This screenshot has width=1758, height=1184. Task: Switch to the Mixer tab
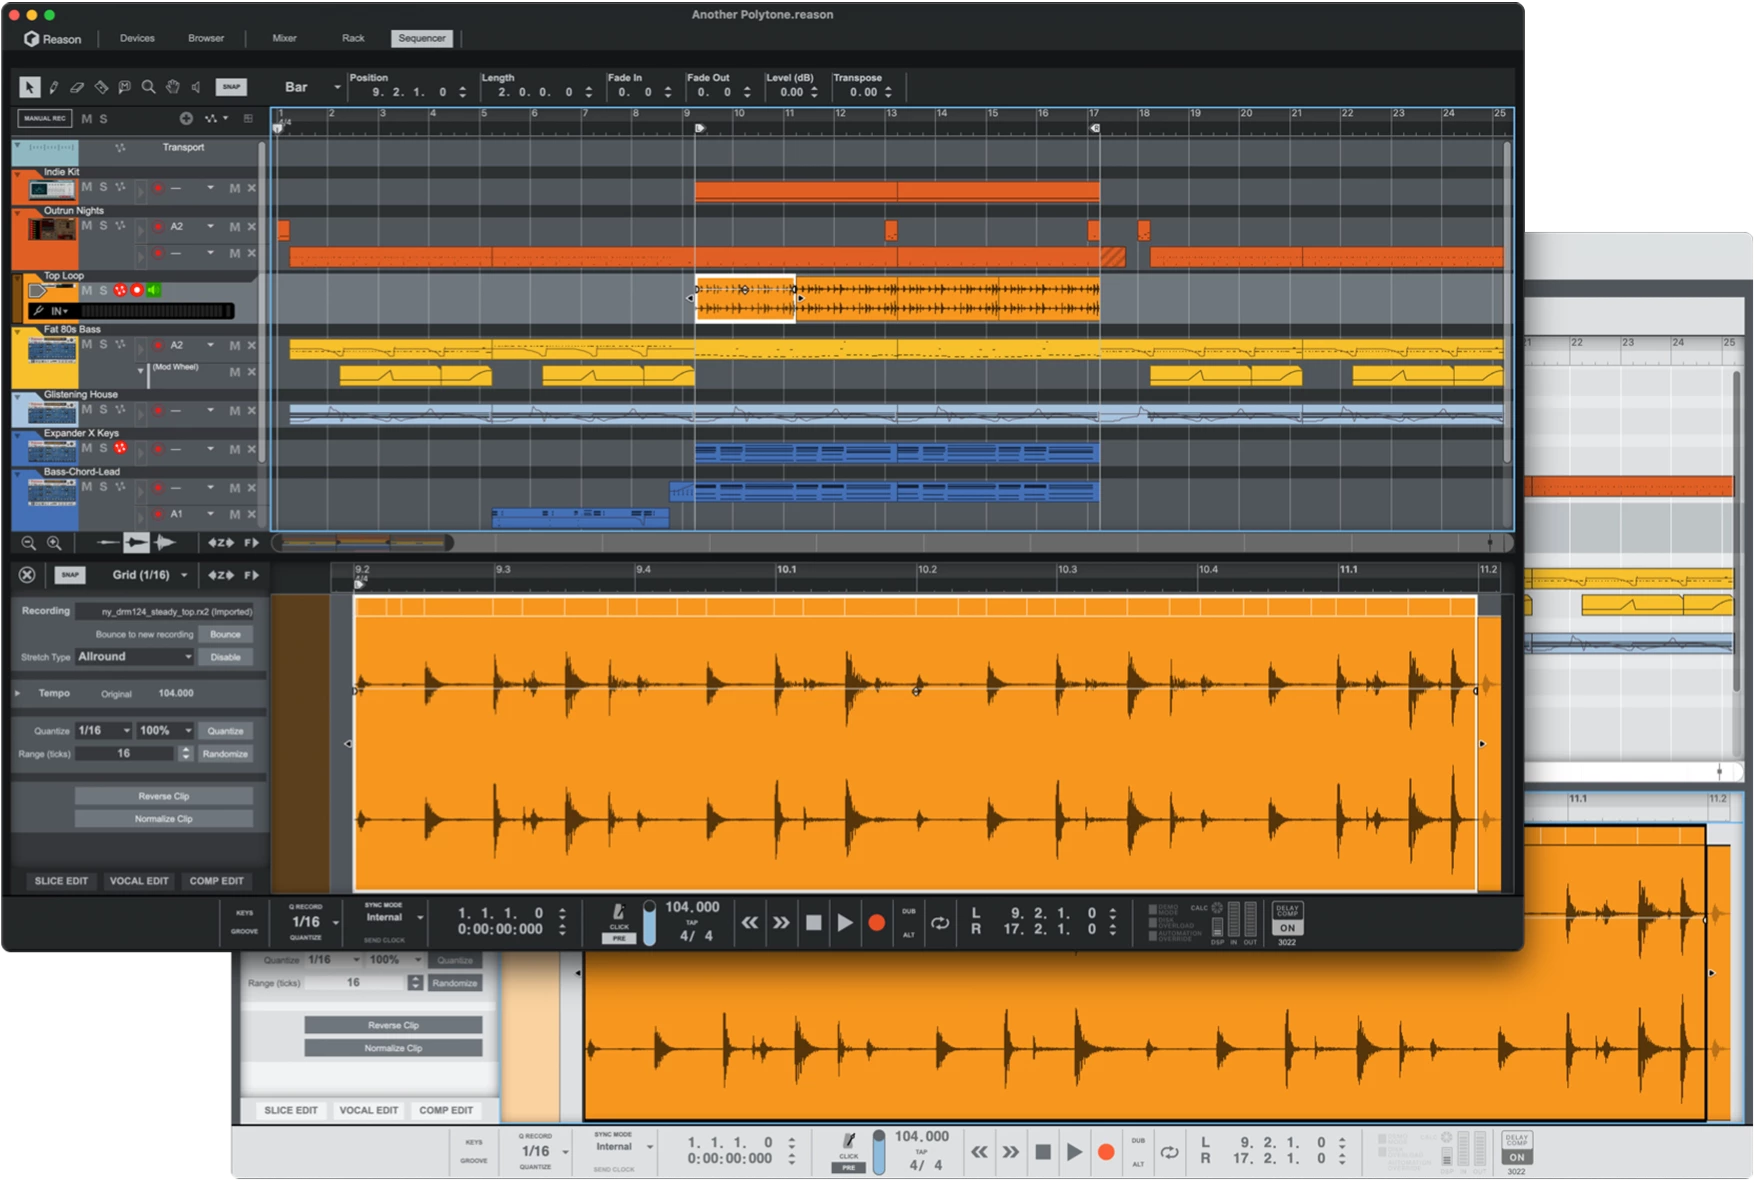coord(283,38)
